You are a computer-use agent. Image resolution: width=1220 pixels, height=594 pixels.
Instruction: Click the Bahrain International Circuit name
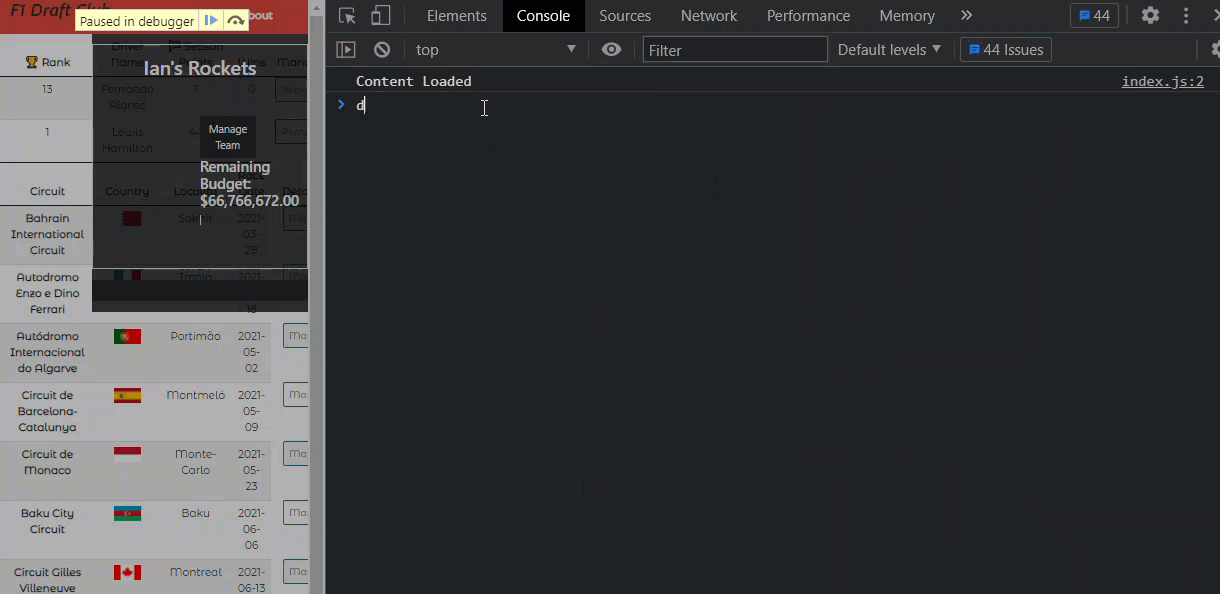[x=47, y=234]
